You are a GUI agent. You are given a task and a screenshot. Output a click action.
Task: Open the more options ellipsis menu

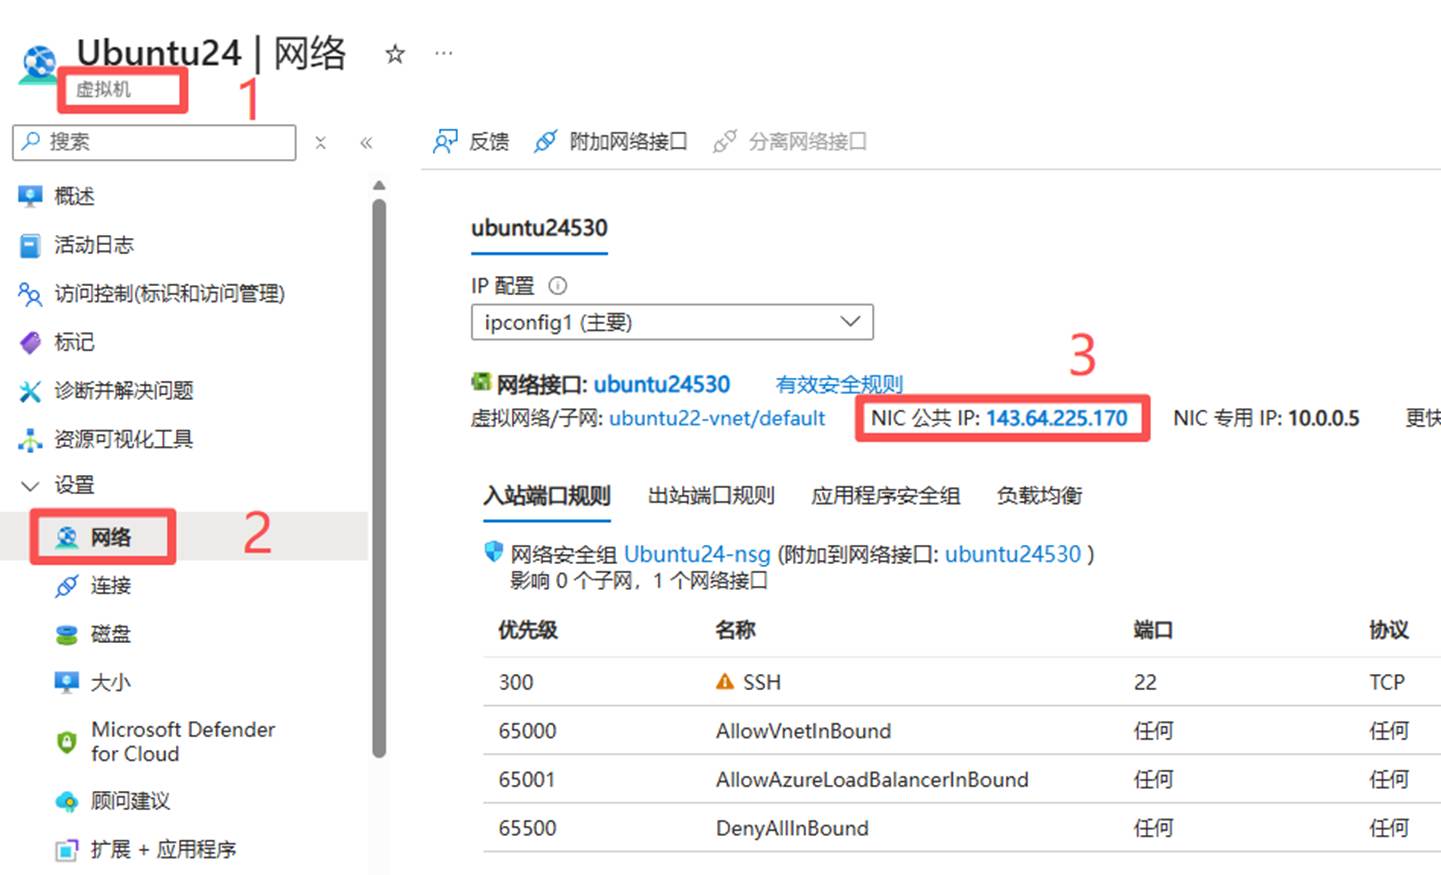444,53
